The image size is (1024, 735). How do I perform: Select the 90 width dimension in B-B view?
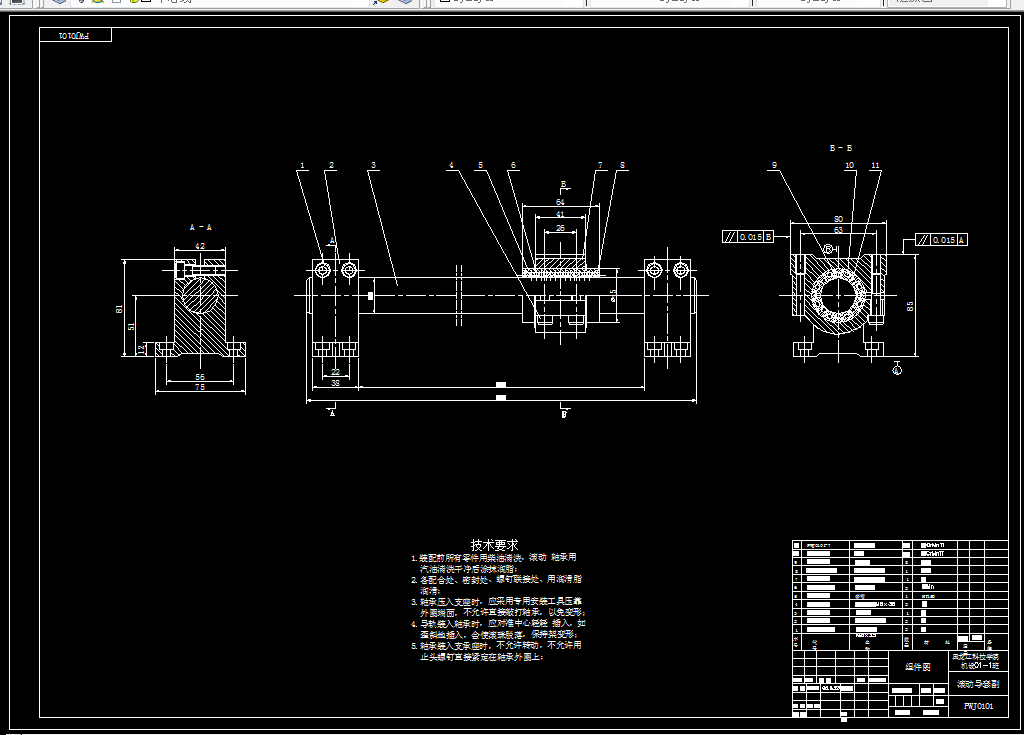point(839,219)
